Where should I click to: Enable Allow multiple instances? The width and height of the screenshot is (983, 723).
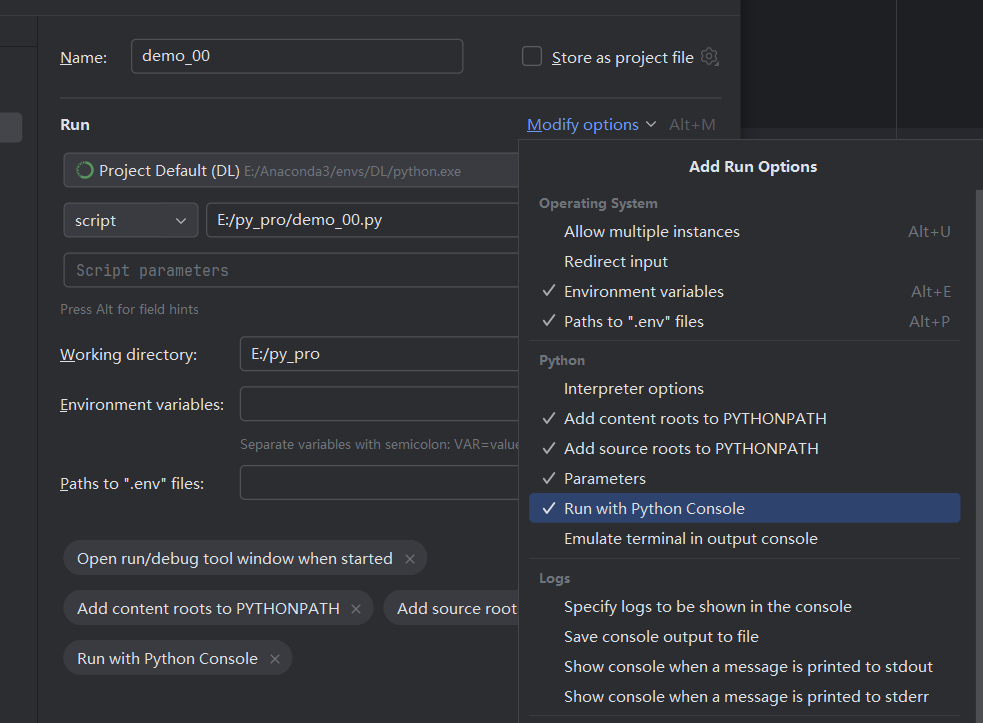[x=745, y=232]
